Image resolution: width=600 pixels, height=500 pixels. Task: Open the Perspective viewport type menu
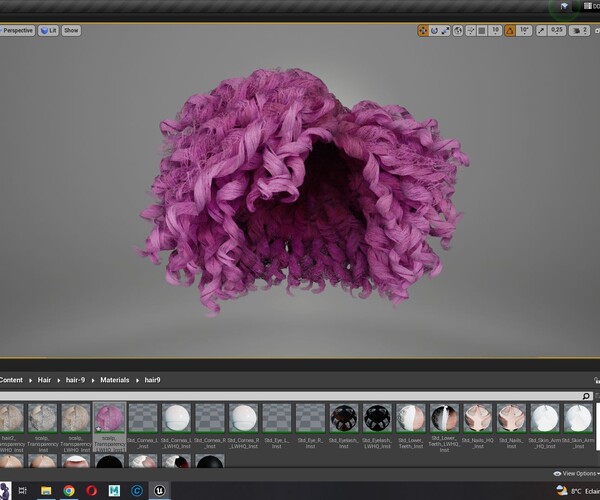[17, 31]
